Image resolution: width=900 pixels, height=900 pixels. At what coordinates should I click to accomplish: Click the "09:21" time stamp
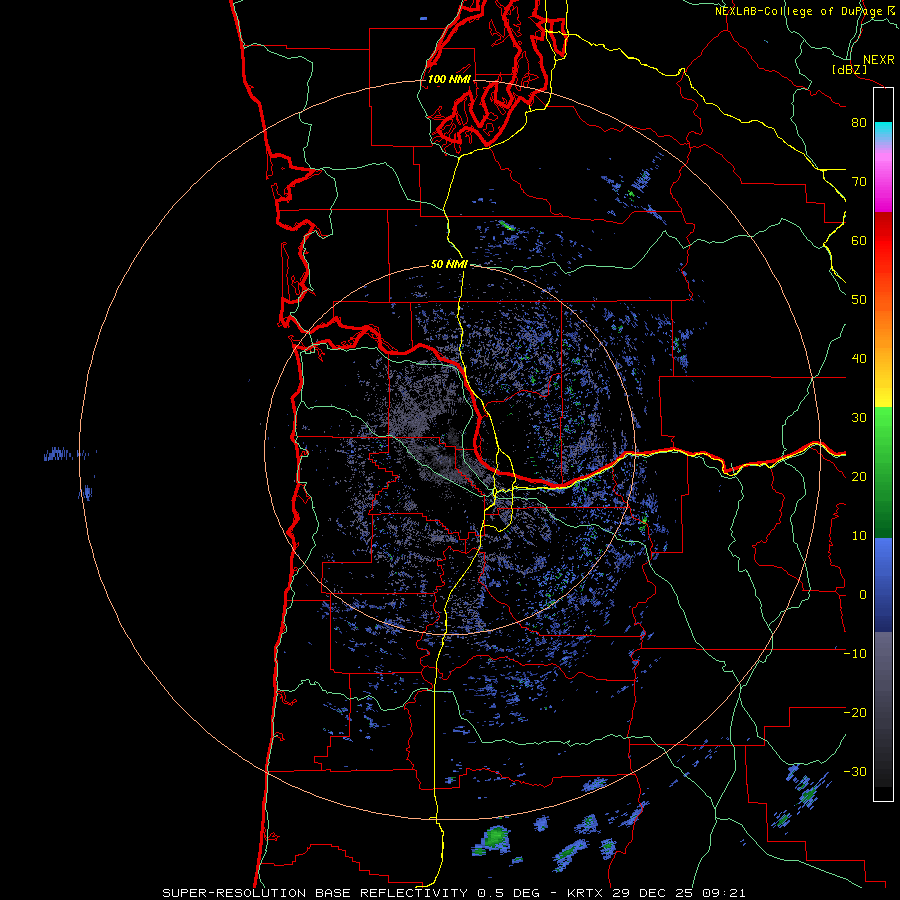tap(724, 893)
